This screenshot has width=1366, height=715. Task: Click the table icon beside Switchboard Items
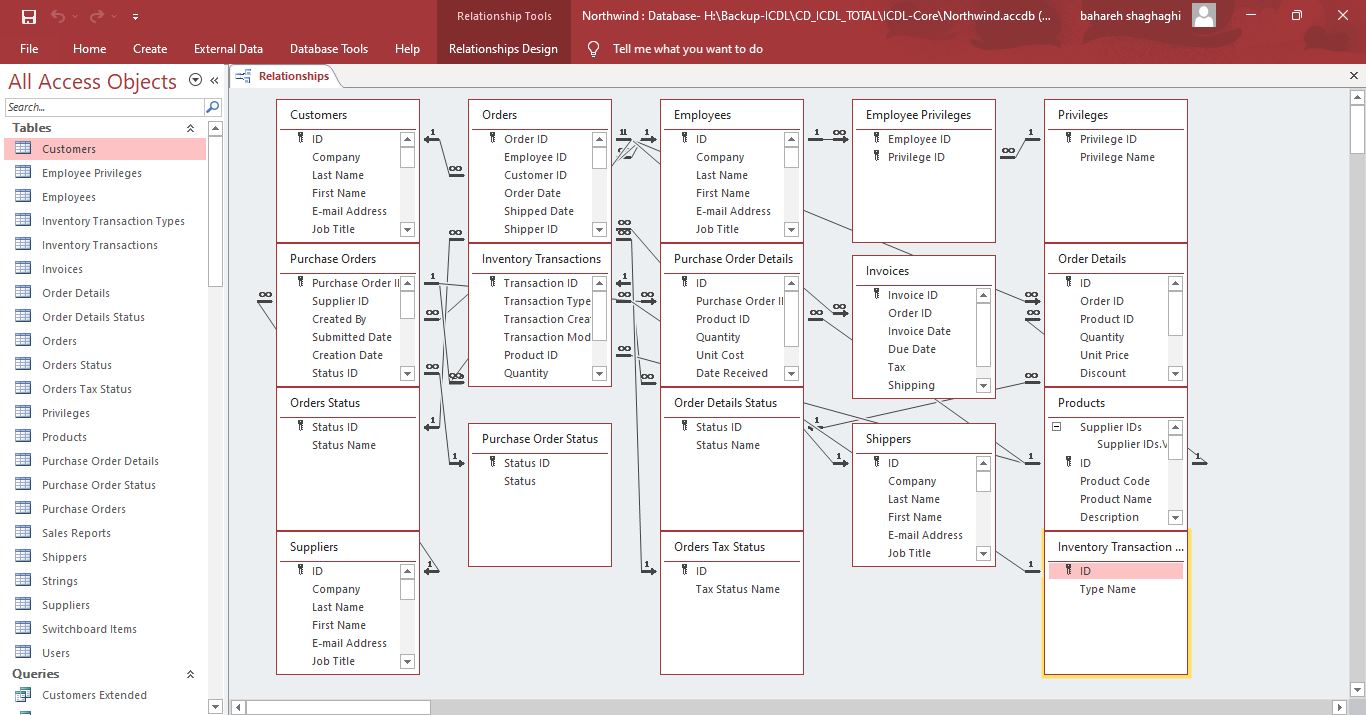coord(23,629)
